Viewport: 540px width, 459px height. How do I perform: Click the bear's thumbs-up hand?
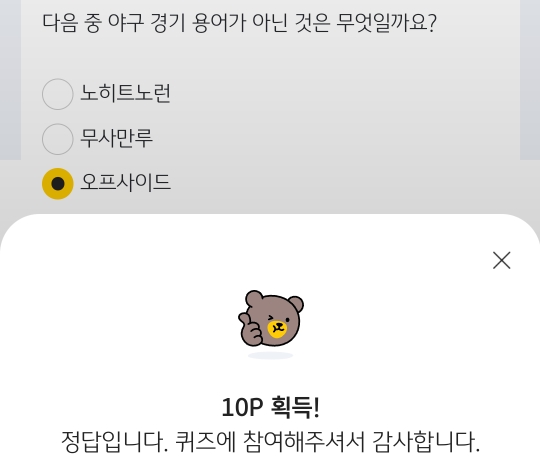click(x=250, y=329)
